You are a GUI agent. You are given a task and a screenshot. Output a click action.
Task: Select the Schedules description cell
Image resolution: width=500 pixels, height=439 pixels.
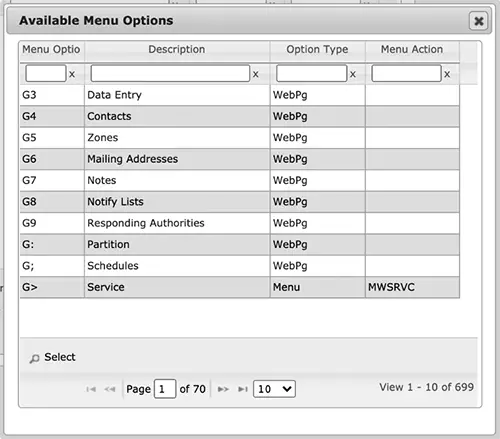tap(177, 266)
